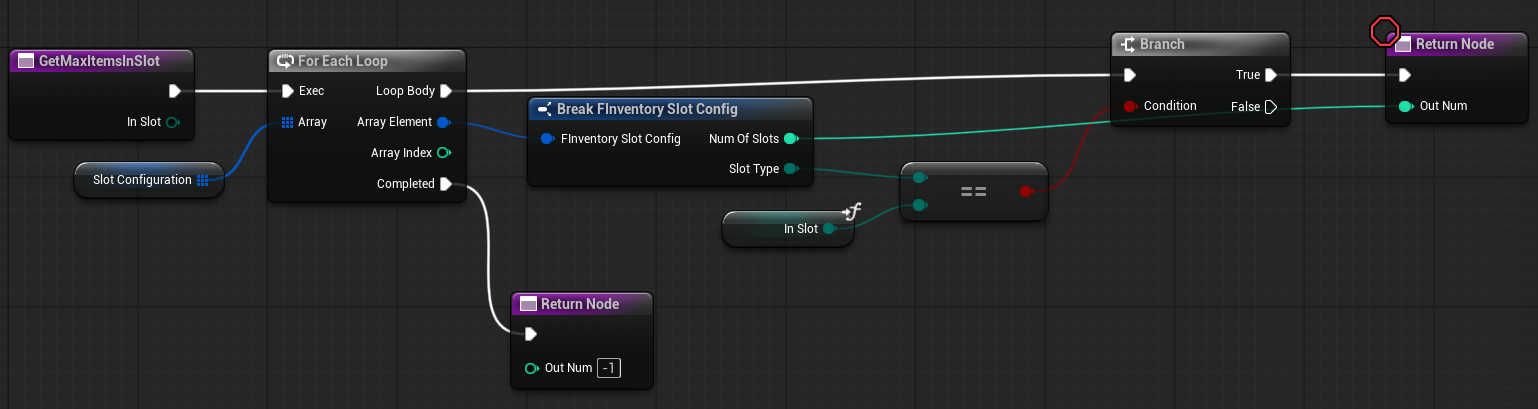Click the Break FInventory Slot Config icon
Viewport: 1538px width, 409px height.
pyautogui.click(x=544, y=109)
